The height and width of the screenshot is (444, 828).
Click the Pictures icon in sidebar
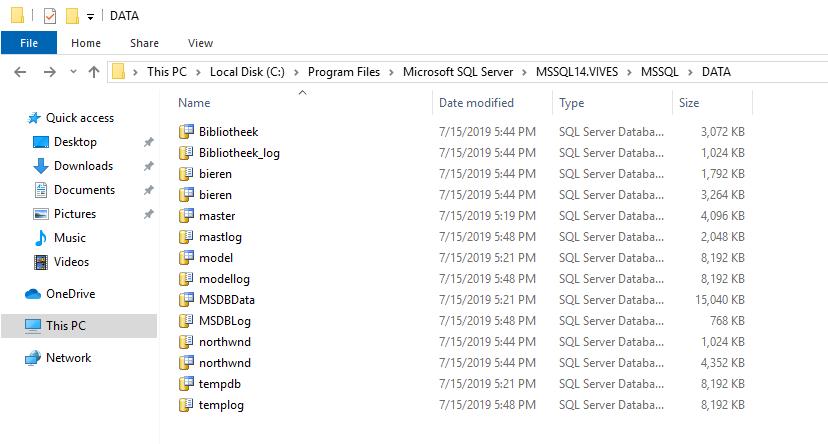(41, 214)
